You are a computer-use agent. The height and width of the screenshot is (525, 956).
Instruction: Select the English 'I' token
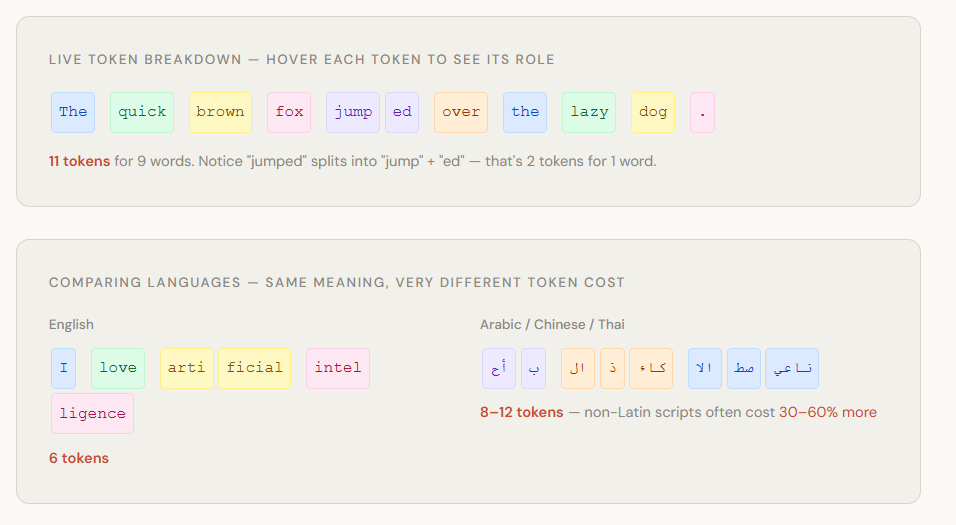[63, 368]
